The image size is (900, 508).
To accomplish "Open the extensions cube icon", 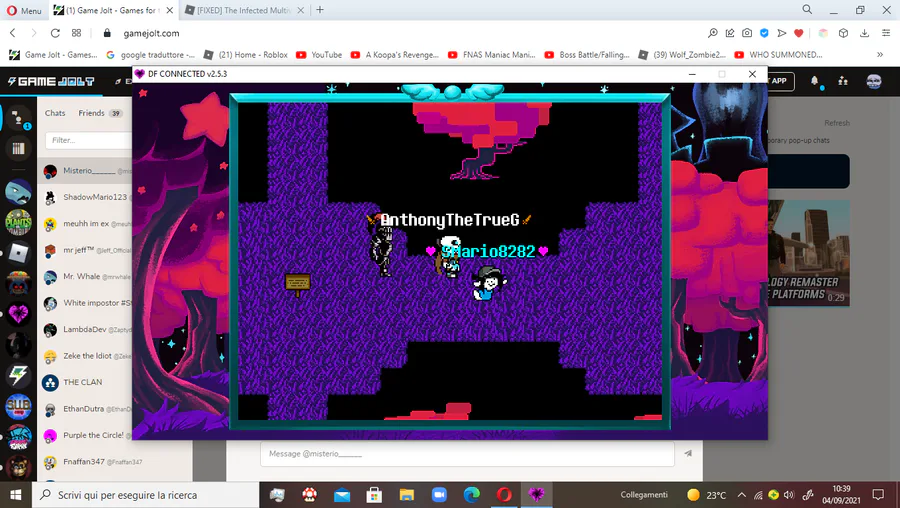I will click(x=843, y=33).
